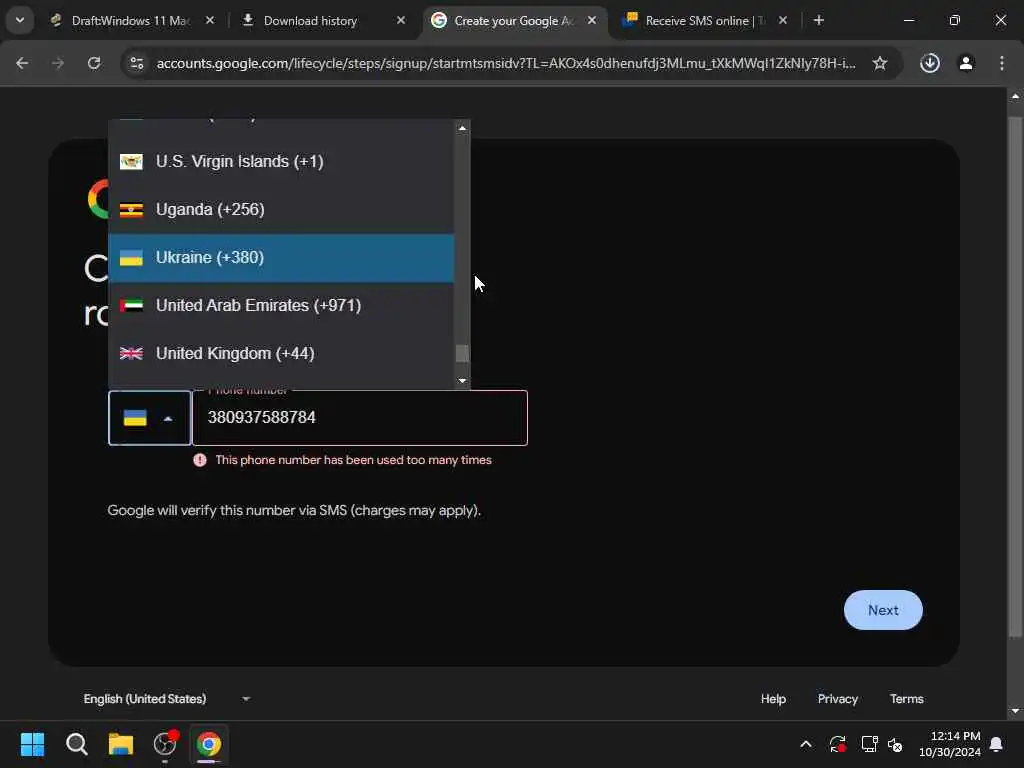Click the page vertical scrollbar
The height and width of the screenshot is (768, 1024).
[1015, 376]
